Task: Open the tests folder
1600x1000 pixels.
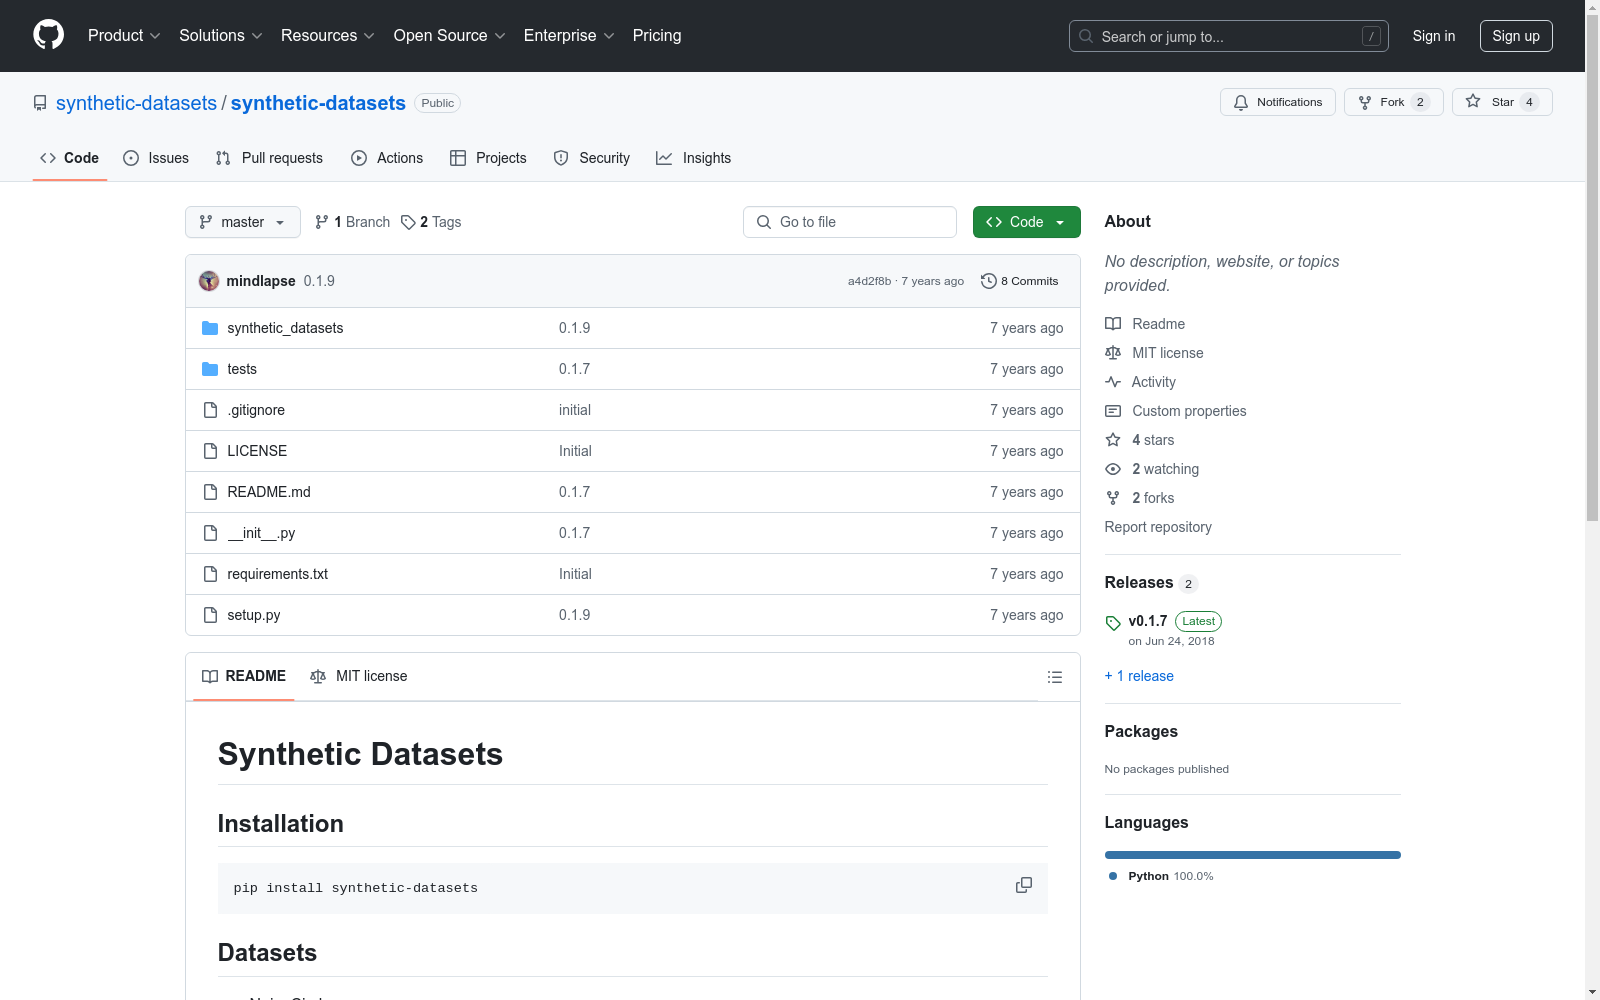Action: [x=242, y=369]
